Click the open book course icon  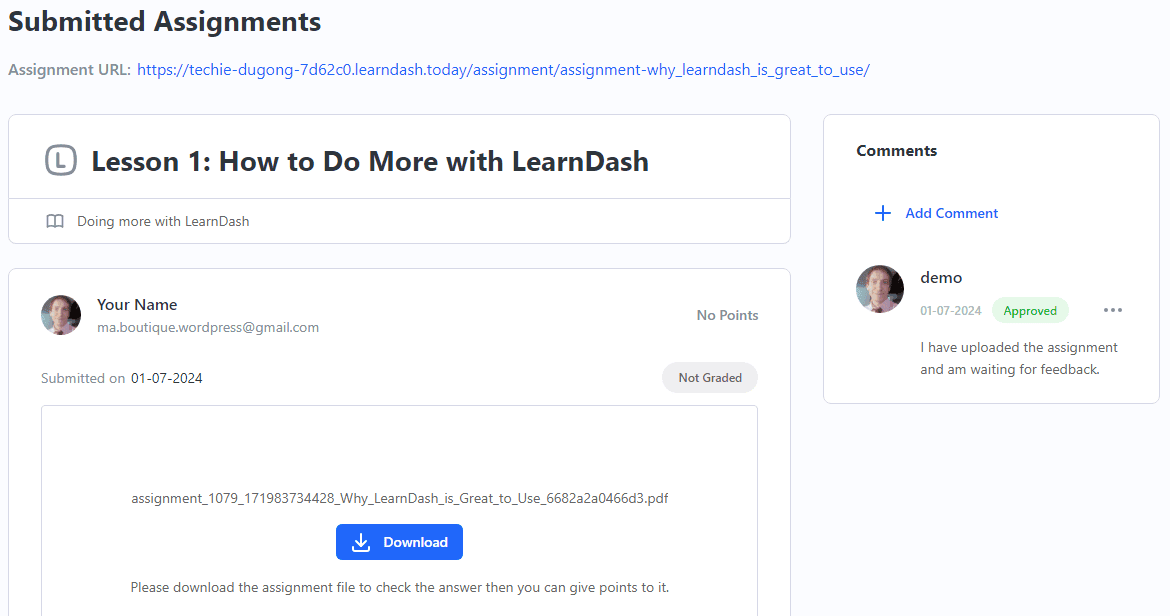55,221
